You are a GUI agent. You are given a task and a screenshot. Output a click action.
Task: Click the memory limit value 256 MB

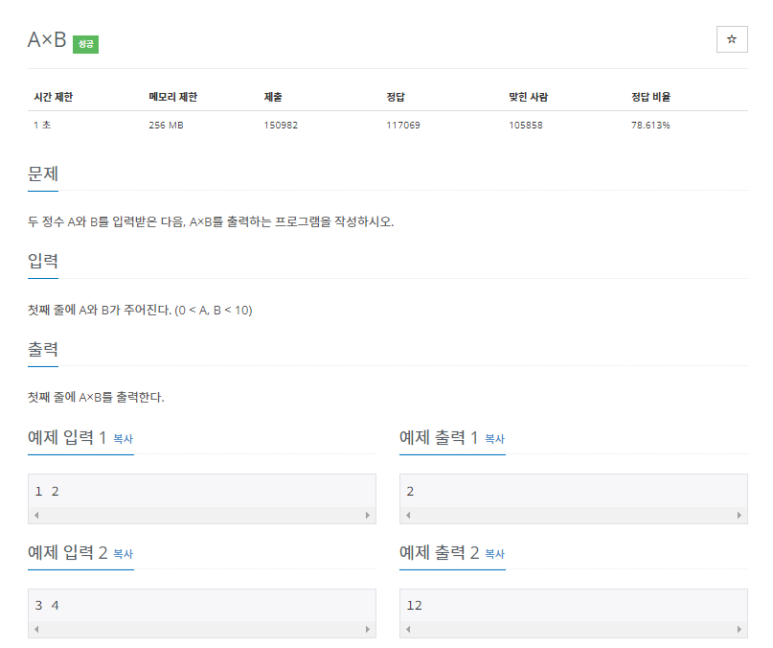166,125
